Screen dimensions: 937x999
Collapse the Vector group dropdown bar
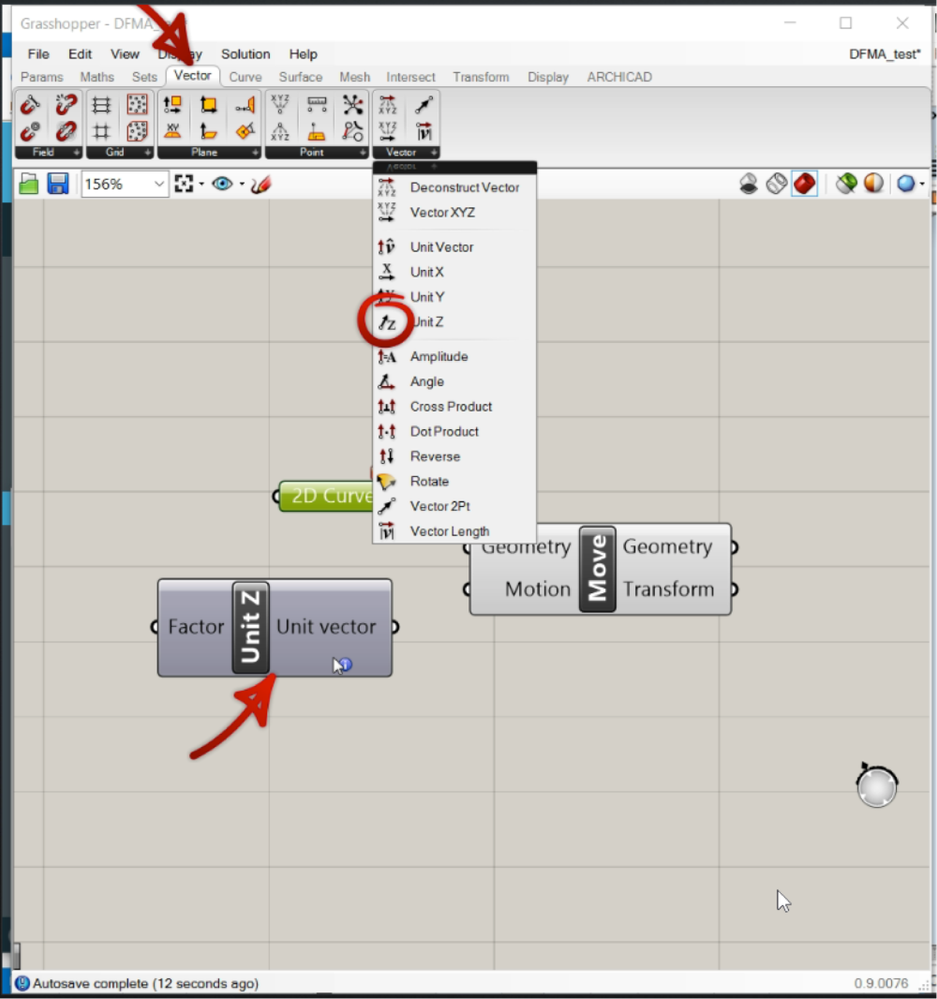tap(454, 167)
